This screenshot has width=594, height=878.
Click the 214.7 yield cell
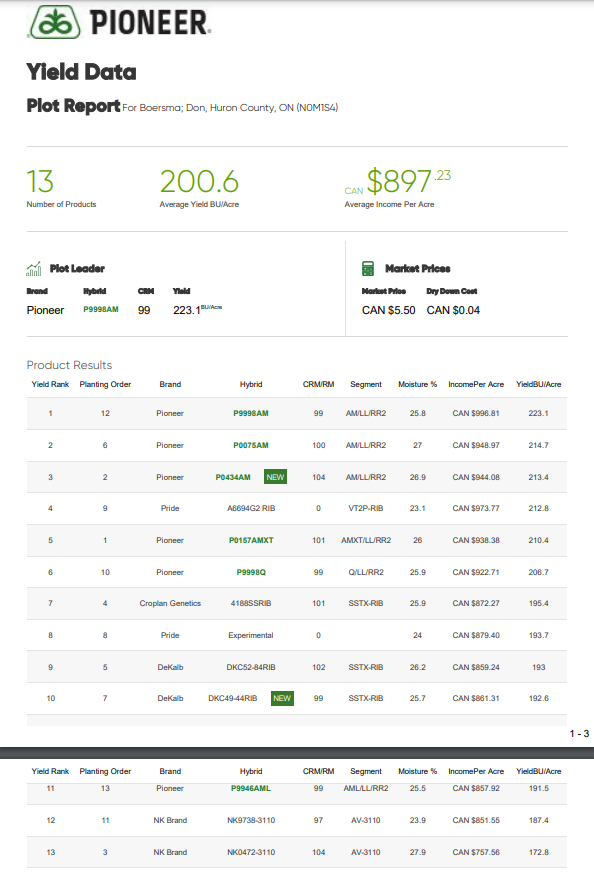[539, 445]
